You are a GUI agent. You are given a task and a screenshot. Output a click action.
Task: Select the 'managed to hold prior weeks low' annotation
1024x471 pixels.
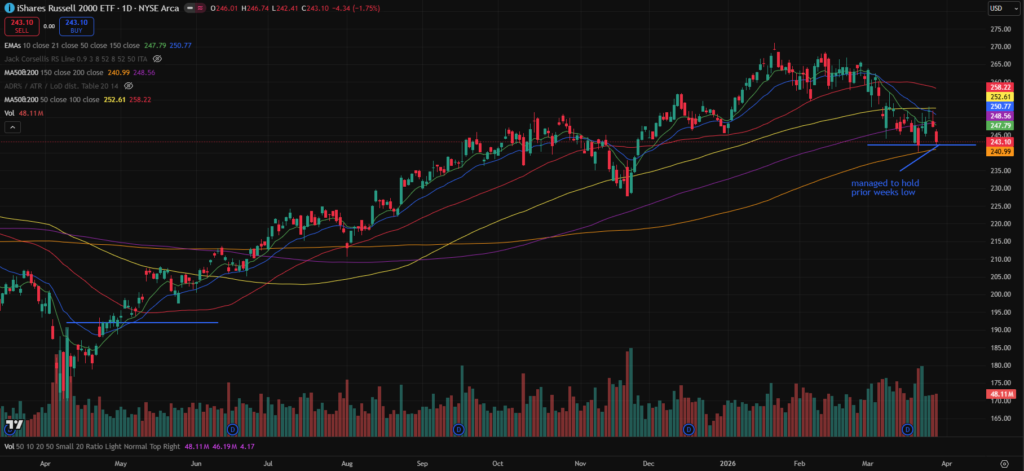click(x=884, y=189)
